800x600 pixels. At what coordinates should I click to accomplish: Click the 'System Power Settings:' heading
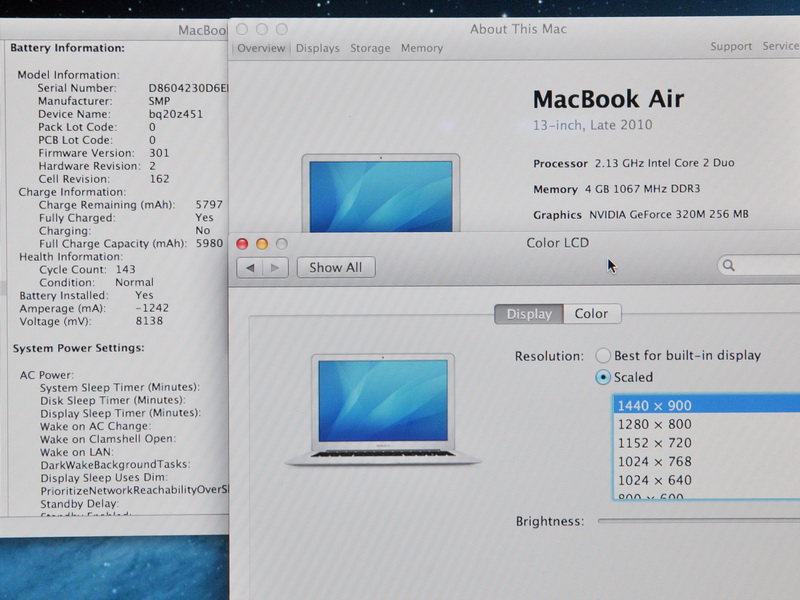click(x=79, y=348)
